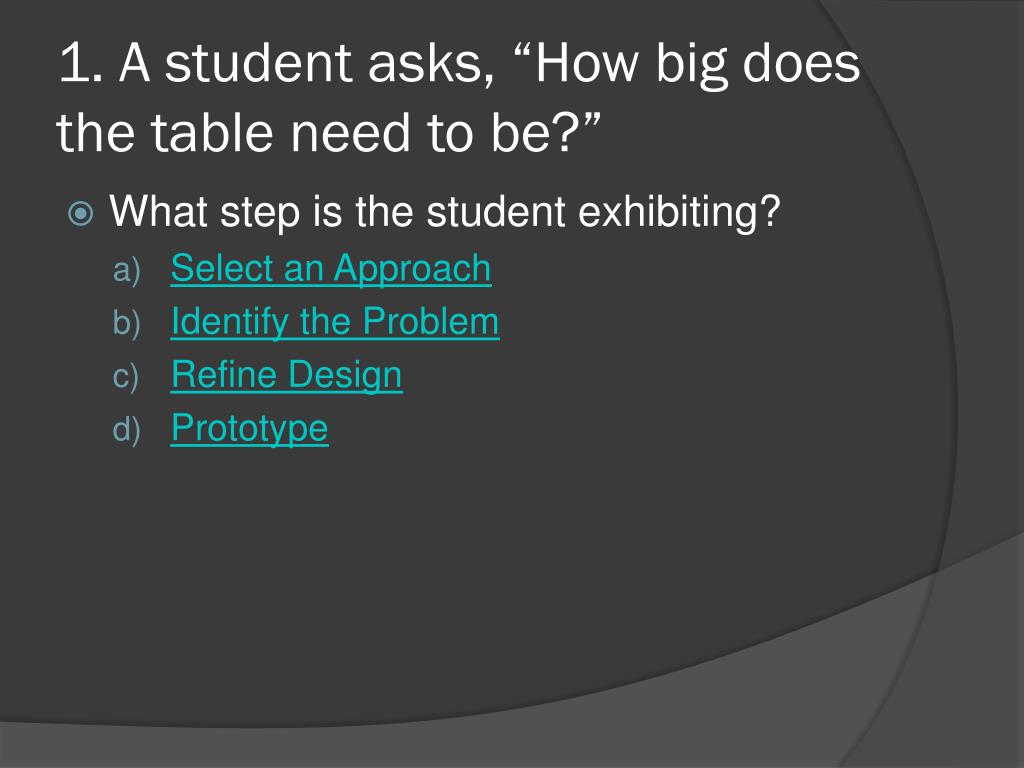Image resolution: width=1024 pixels, height=768 pixels.
Task: Select the "d)" list marker
Action: point(127,430)
